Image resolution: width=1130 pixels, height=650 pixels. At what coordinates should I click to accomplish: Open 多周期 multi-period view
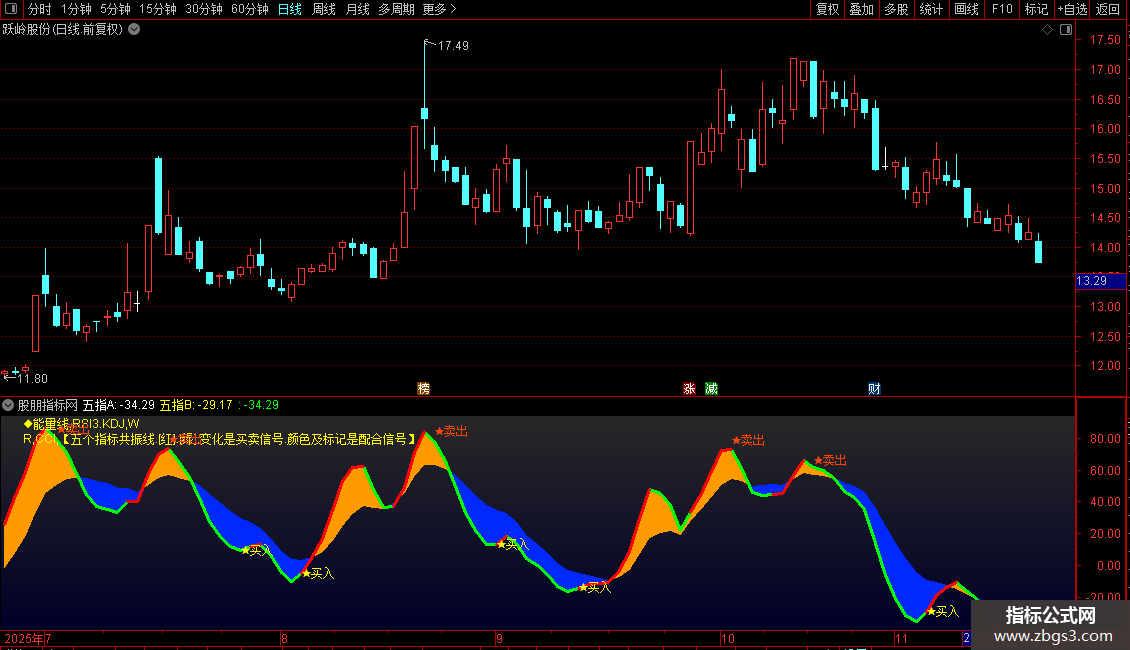(396, 9)
